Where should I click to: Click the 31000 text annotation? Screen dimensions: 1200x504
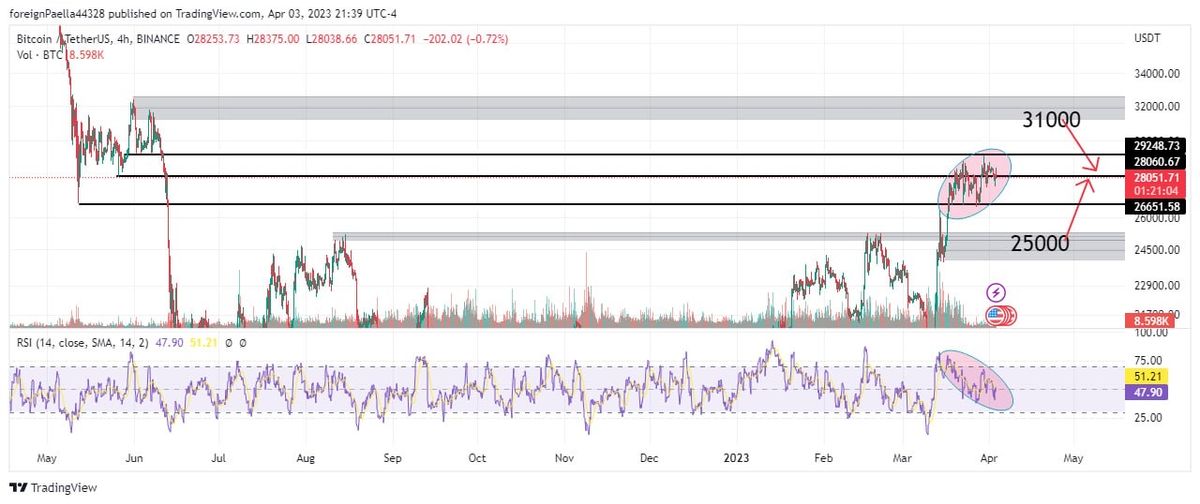click(1051, 120)
